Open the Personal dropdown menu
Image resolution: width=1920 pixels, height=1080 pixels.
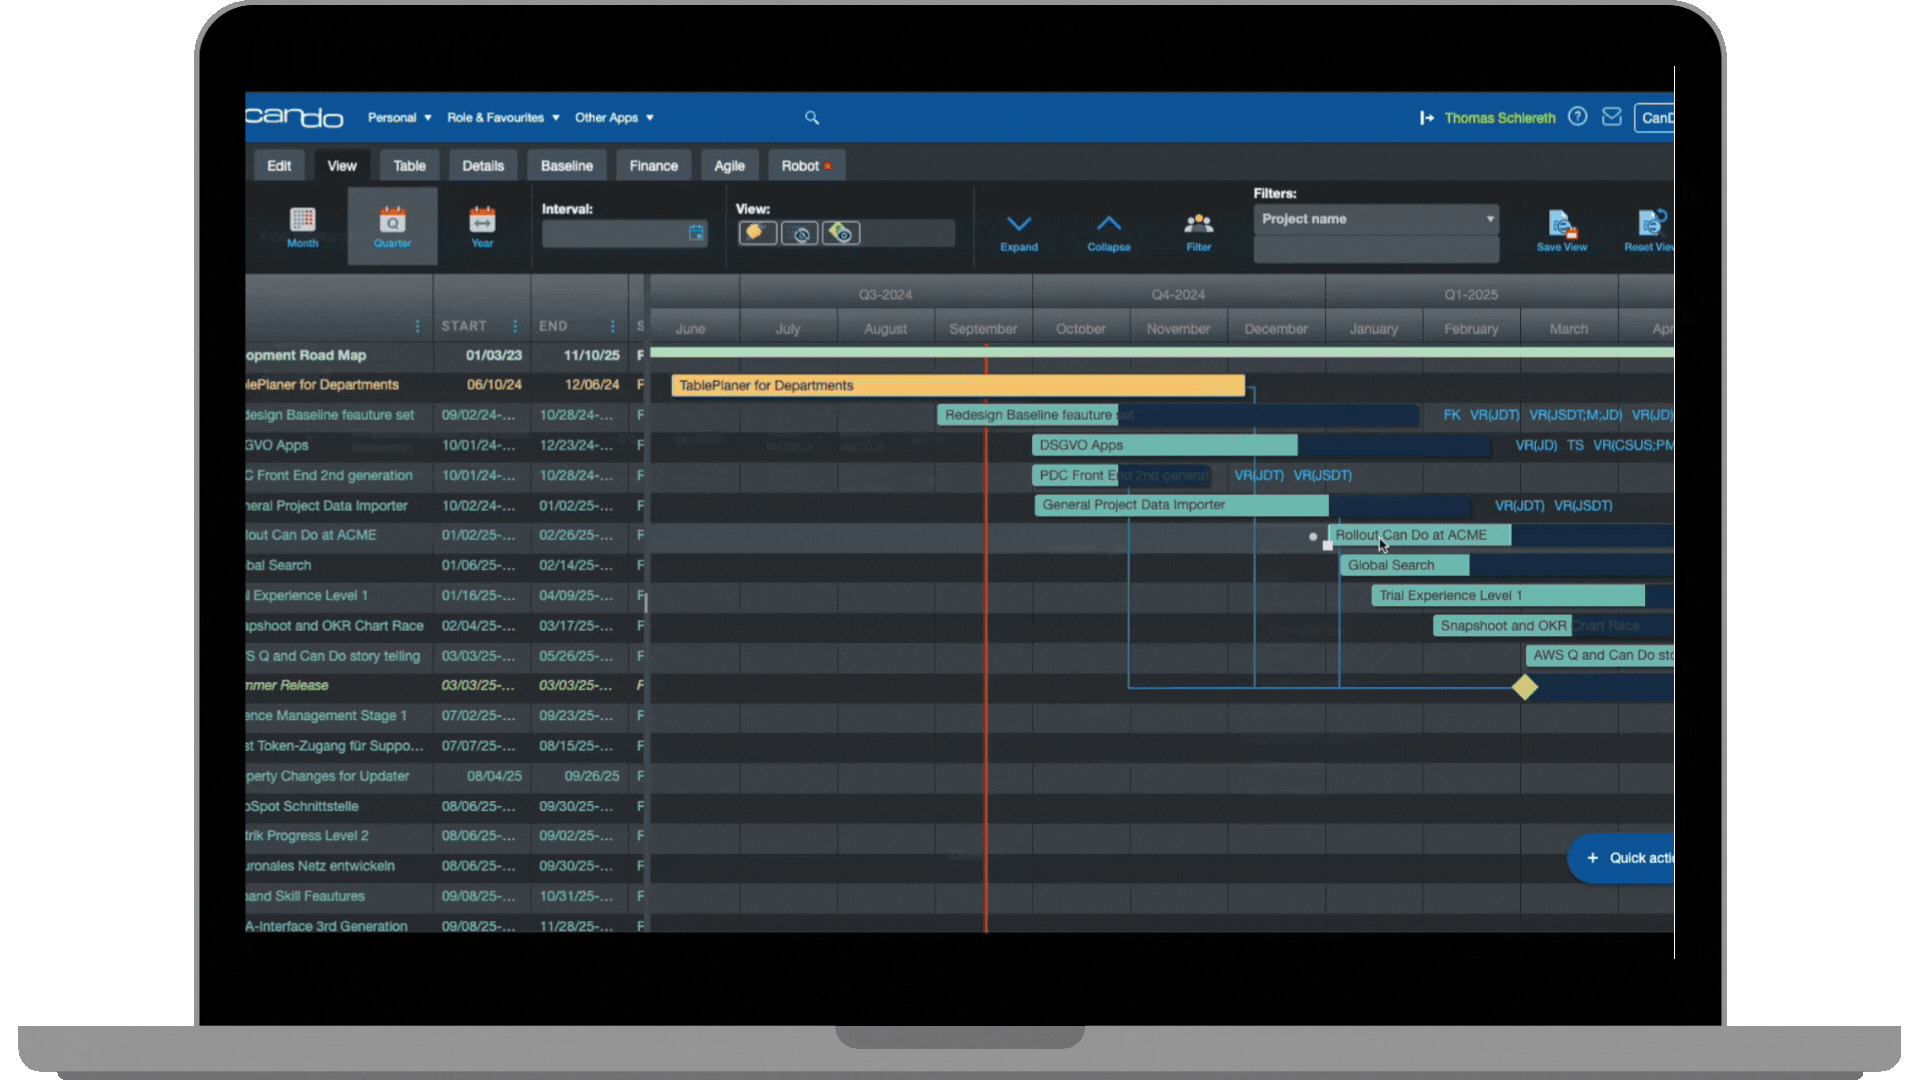pos(399,118)
